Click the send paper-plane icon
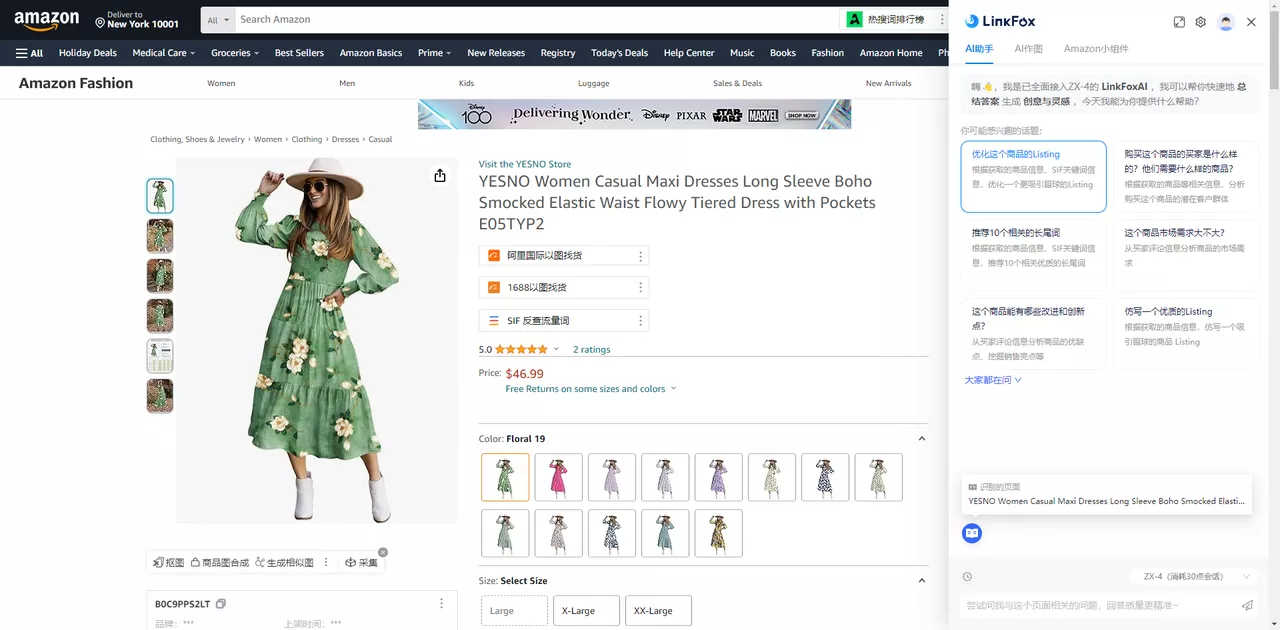This screenshot has height=630, width=1280. point(1247,605)
